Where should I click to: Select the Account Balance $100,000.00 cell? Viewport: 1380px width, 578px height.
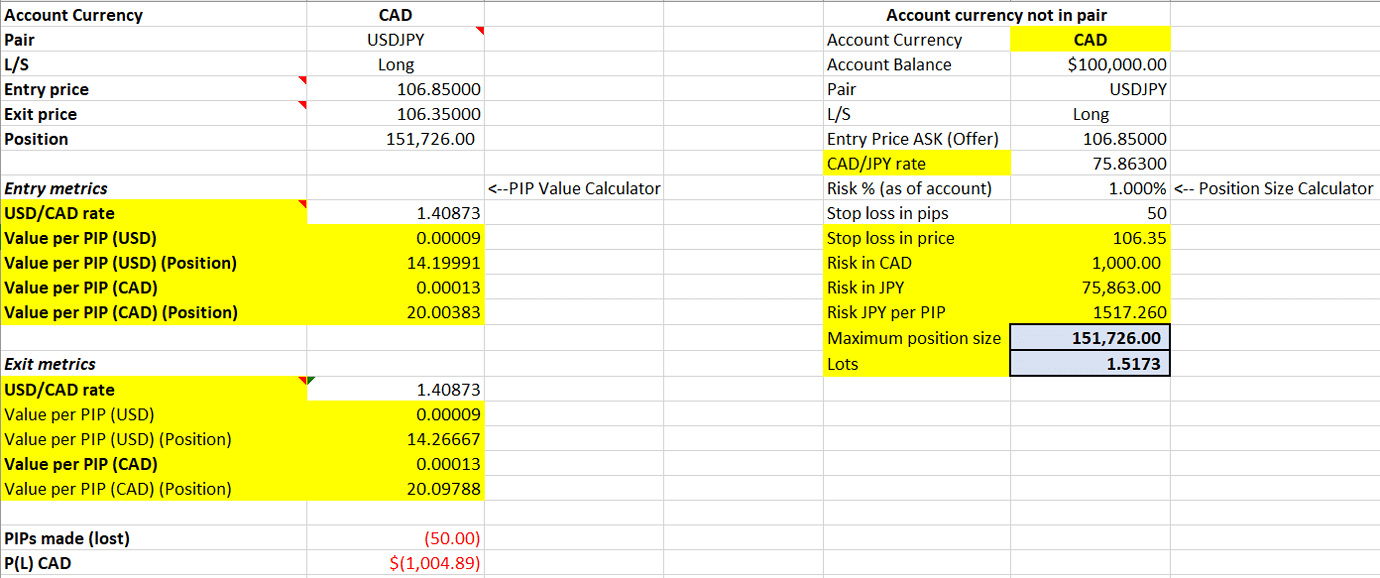pos(1090,64)
